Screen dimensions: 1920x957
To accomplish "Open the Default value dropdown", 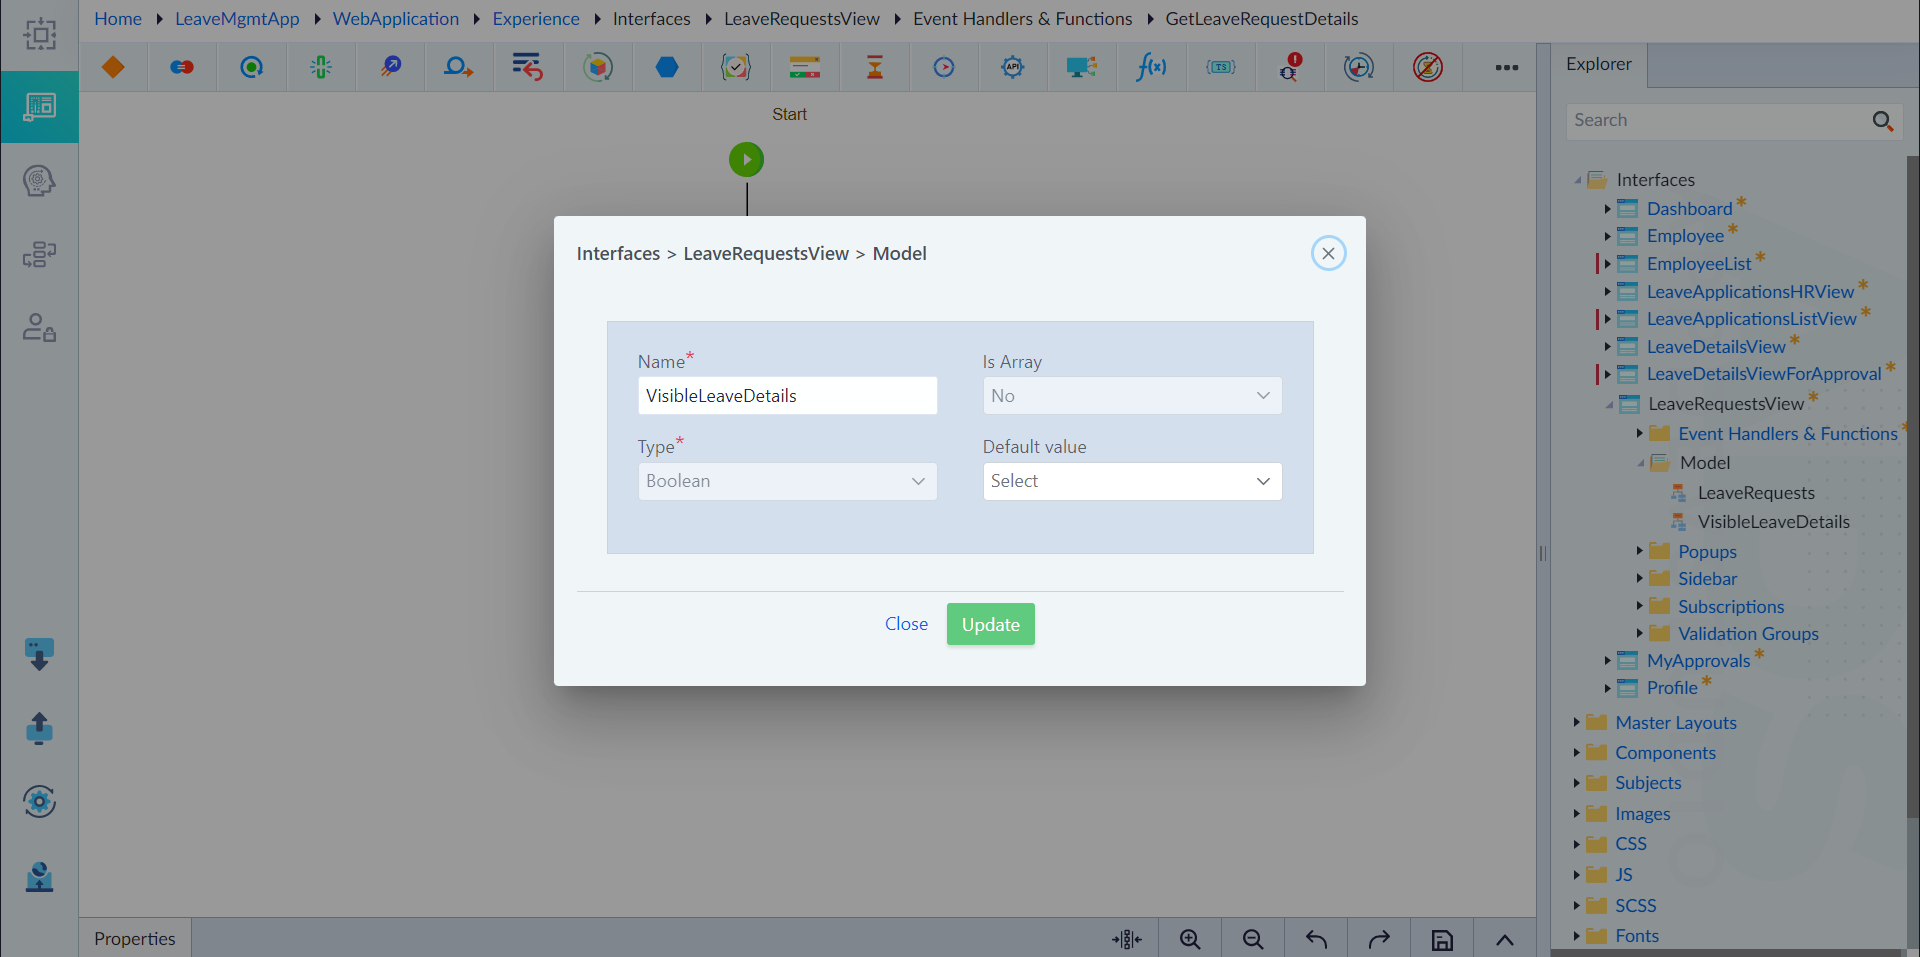I will 1132,481.
